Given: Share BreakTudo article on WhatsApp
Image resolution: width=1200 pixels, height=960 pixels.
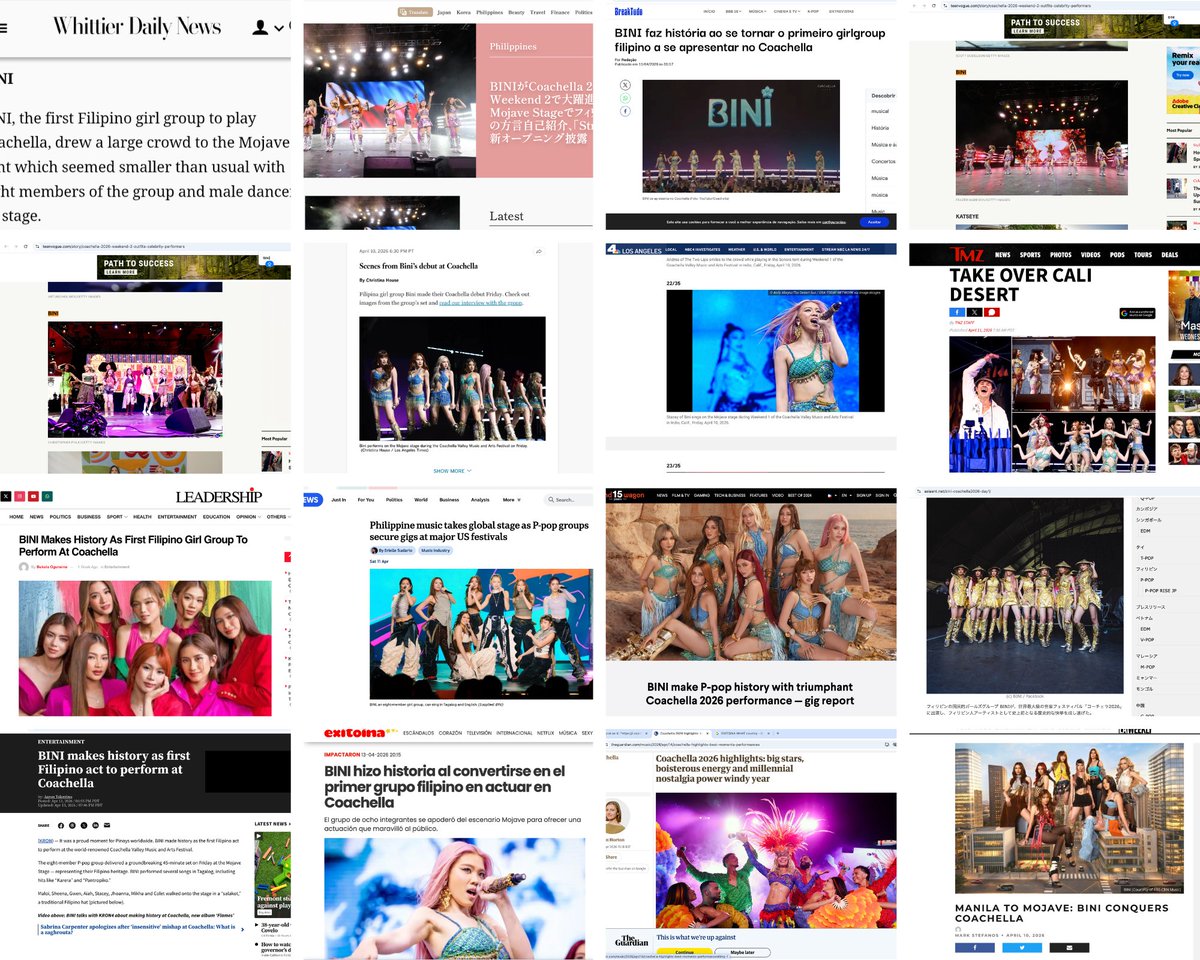Looking at the screenshot, I should pyautogui.click(x=625, y=98).
